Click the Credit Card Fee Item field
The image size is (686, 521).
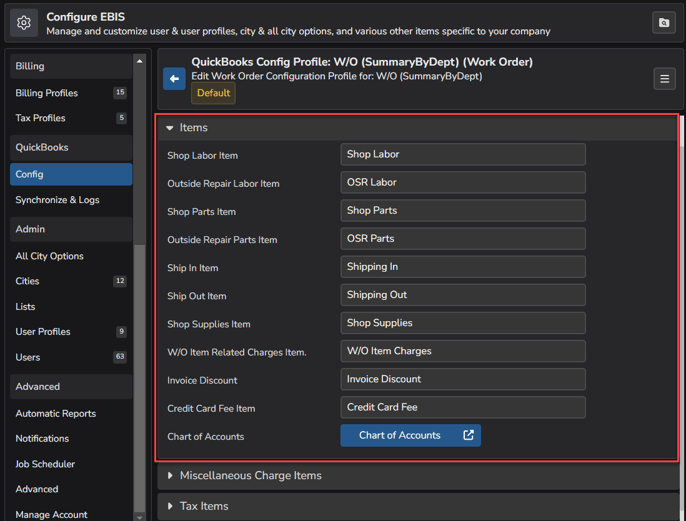[462, 408]
